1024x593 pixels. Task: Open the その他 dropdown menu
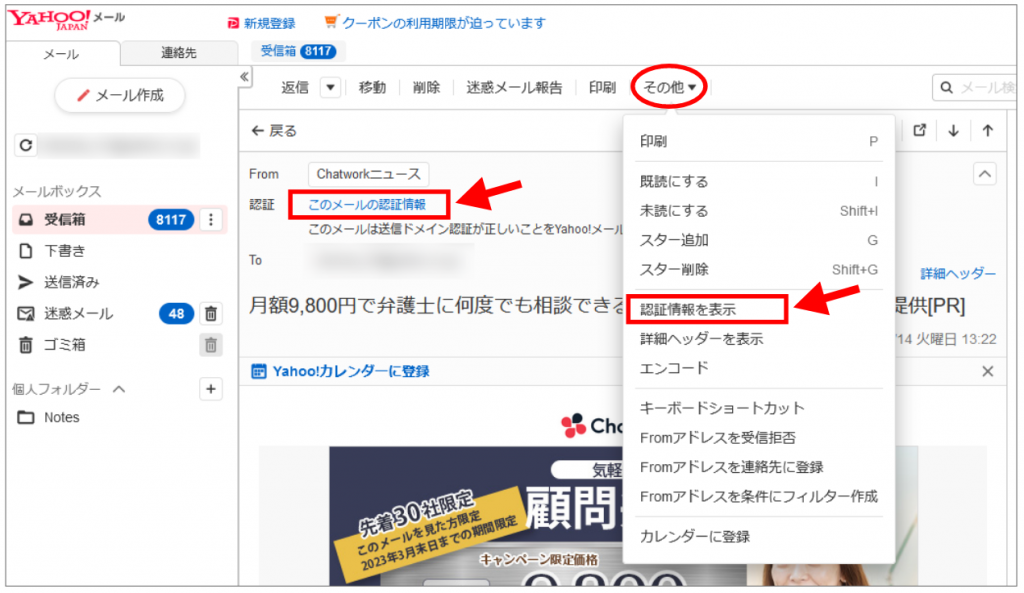pos(669,87)
